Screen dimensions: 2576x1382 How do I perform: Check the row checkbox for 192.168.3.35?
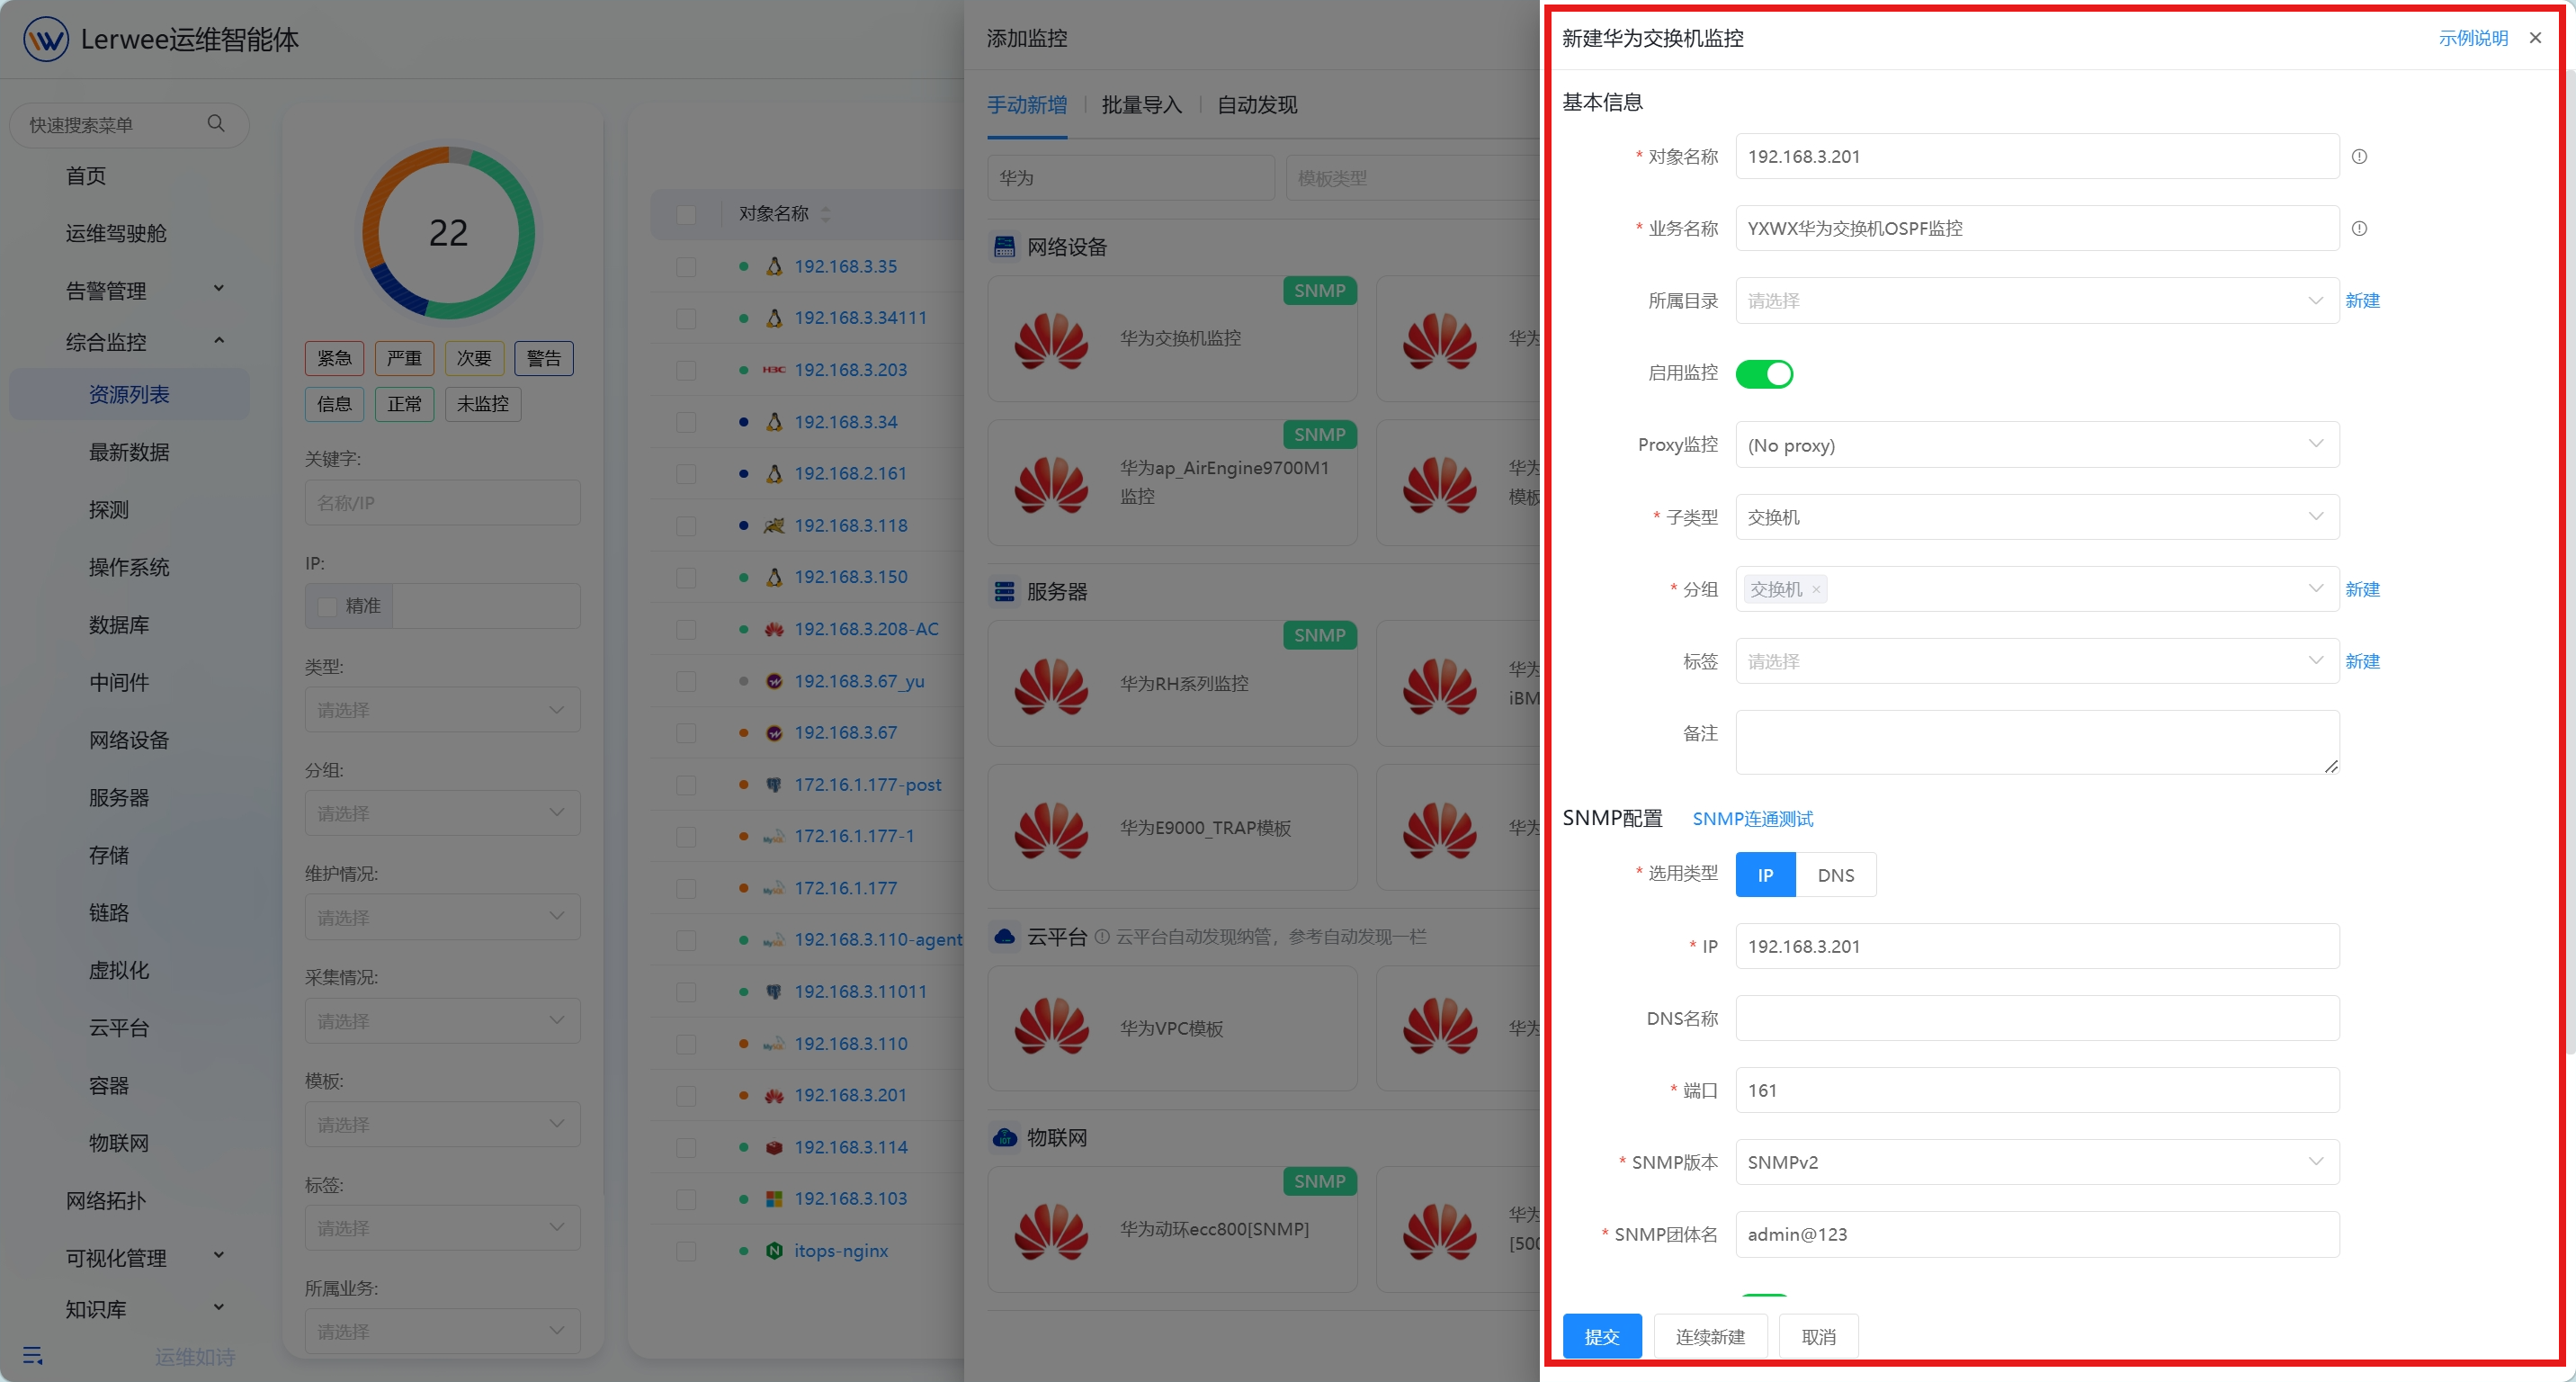(x=686, y=266)
